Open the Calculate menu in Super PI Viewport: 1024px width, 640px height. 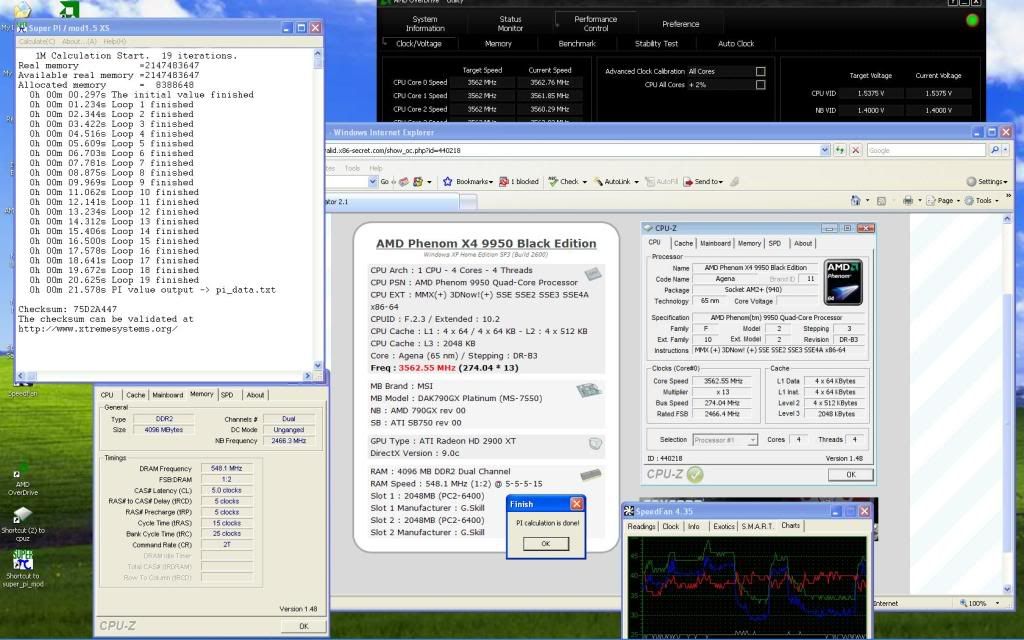[37, 41]
